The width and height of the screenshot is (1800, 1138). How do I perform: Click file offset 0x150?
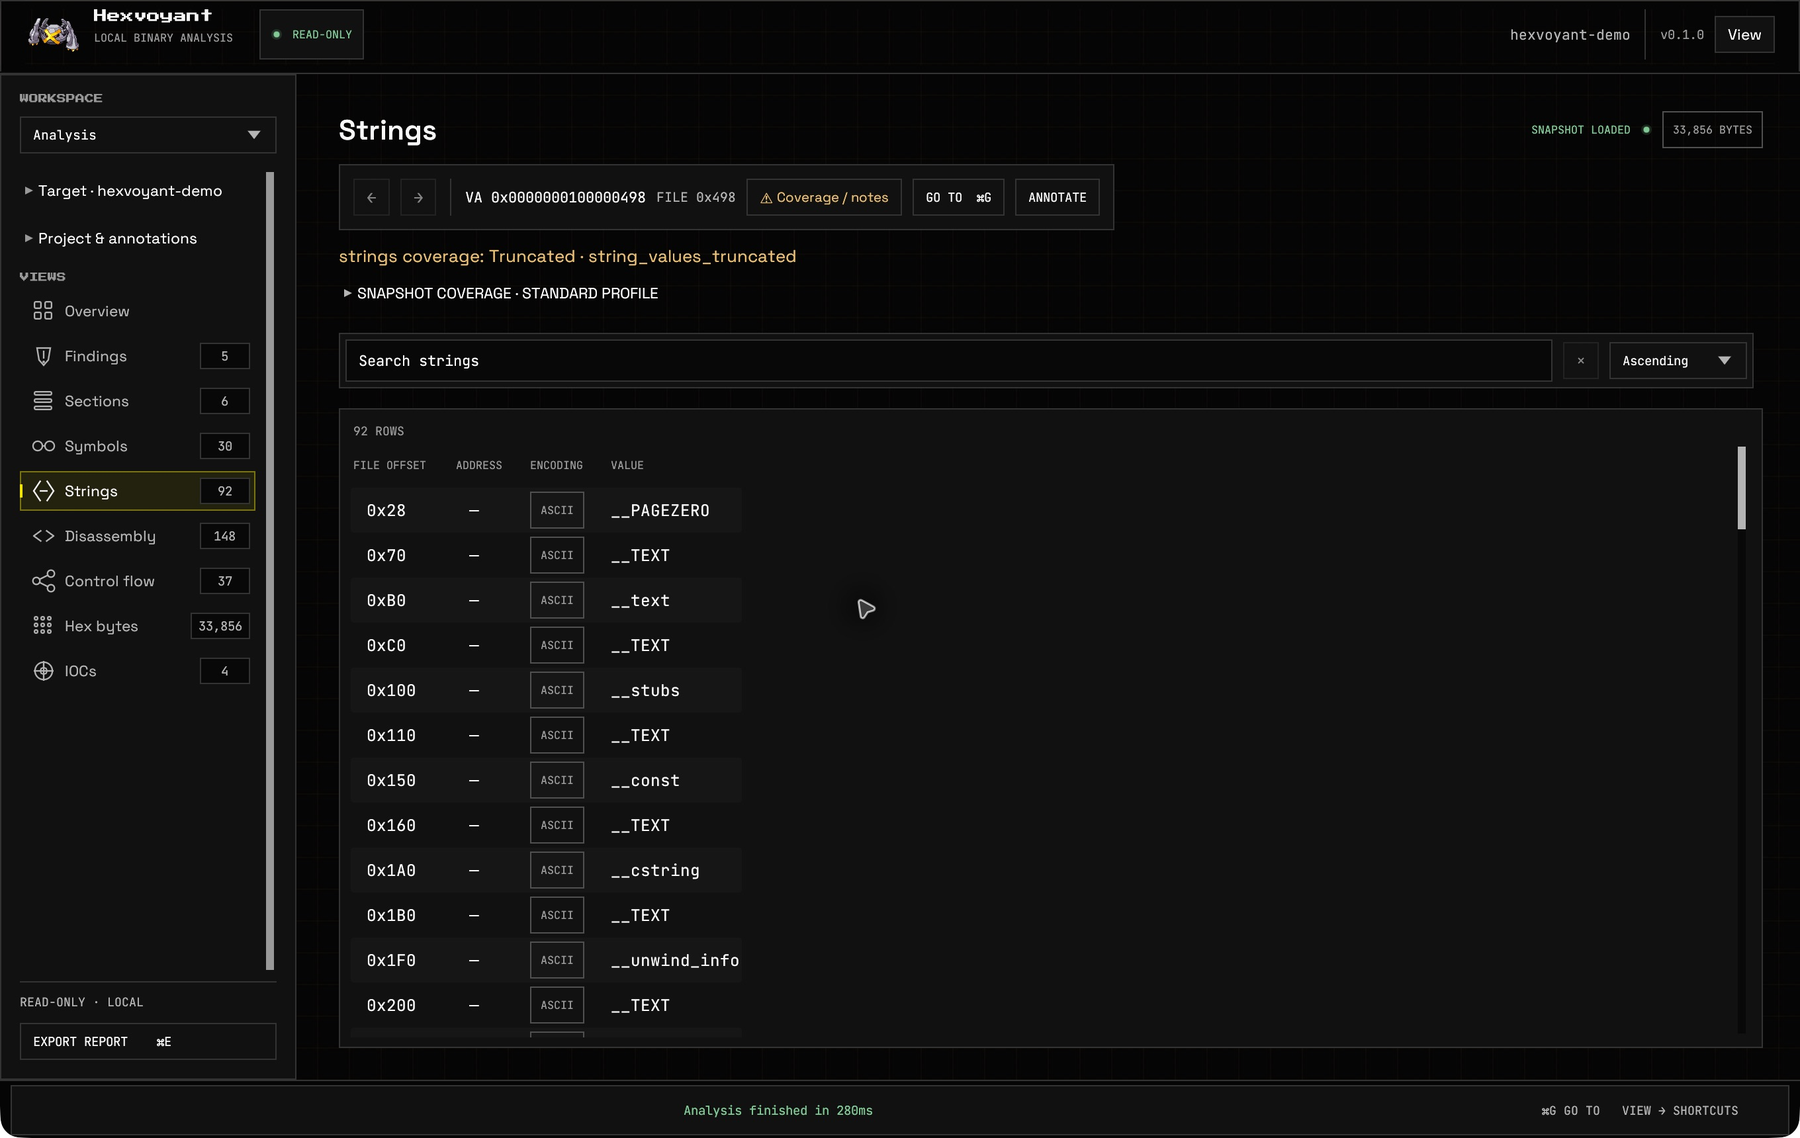391,780
